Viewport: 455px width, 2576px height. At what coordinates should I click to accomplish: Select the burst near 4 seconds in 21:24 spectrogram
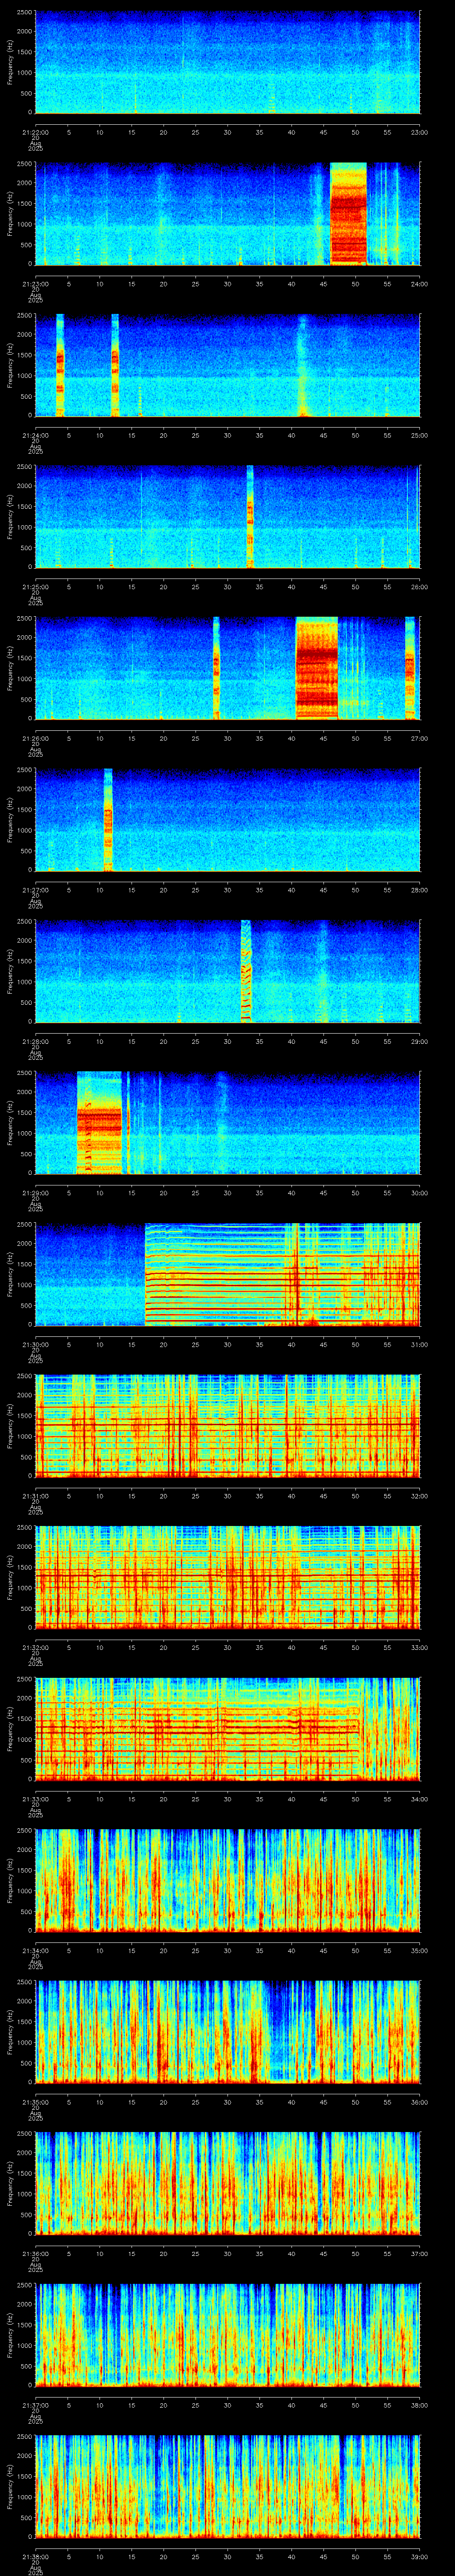(x=60, y=365)
